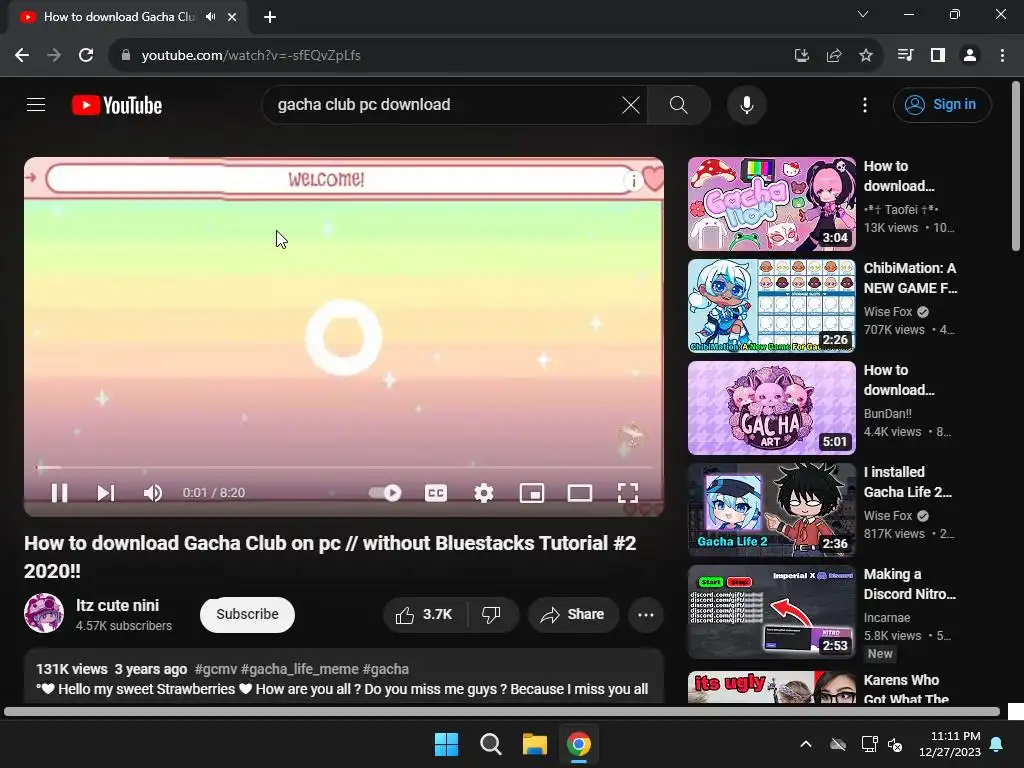Screen dimensions: 1024x768
Task: Open the info card icon on video
Action: (633, 181)
